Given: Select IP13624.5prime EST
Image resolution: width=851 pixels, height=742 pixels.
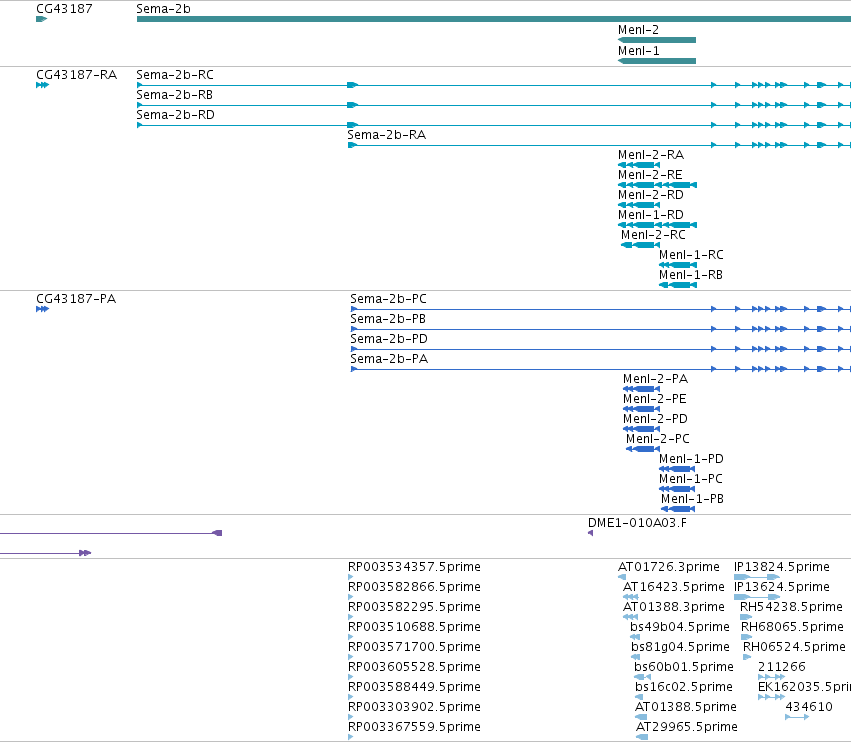Looking at the screenshot, I should point(757,597).
